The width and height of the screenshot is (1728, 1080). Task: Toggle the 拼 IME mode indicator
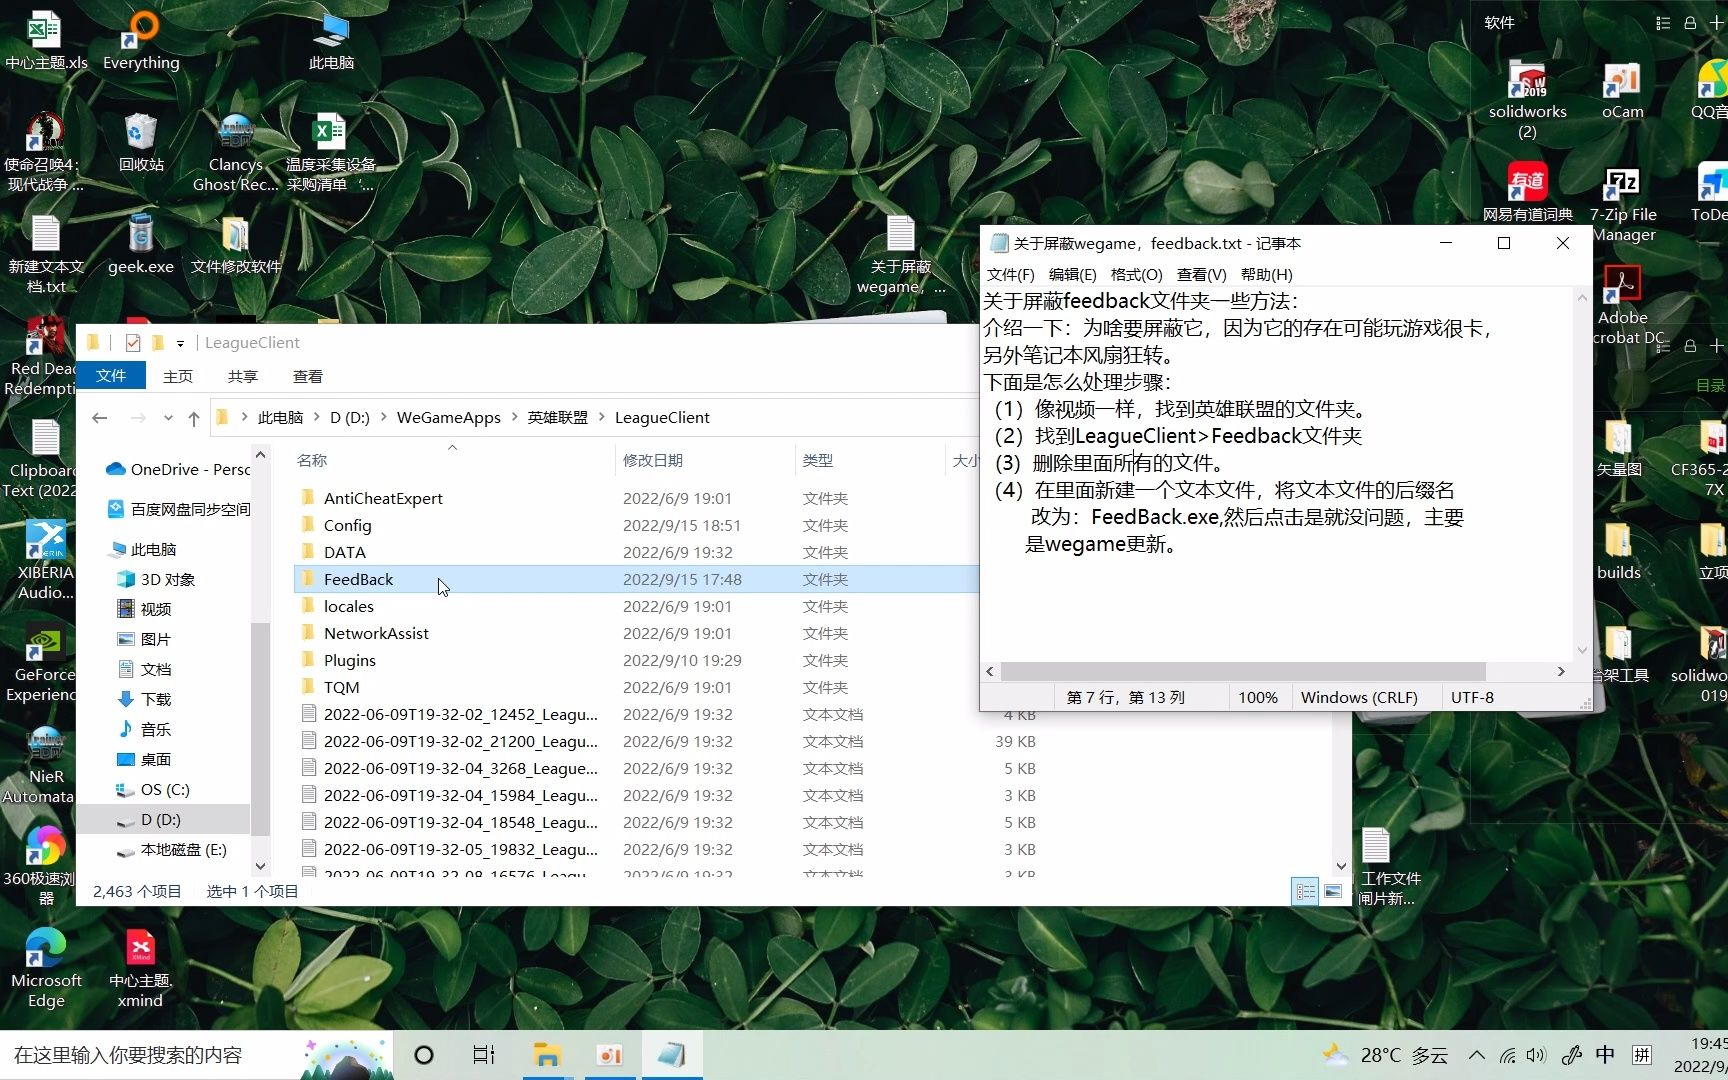pos(1641,1055)
